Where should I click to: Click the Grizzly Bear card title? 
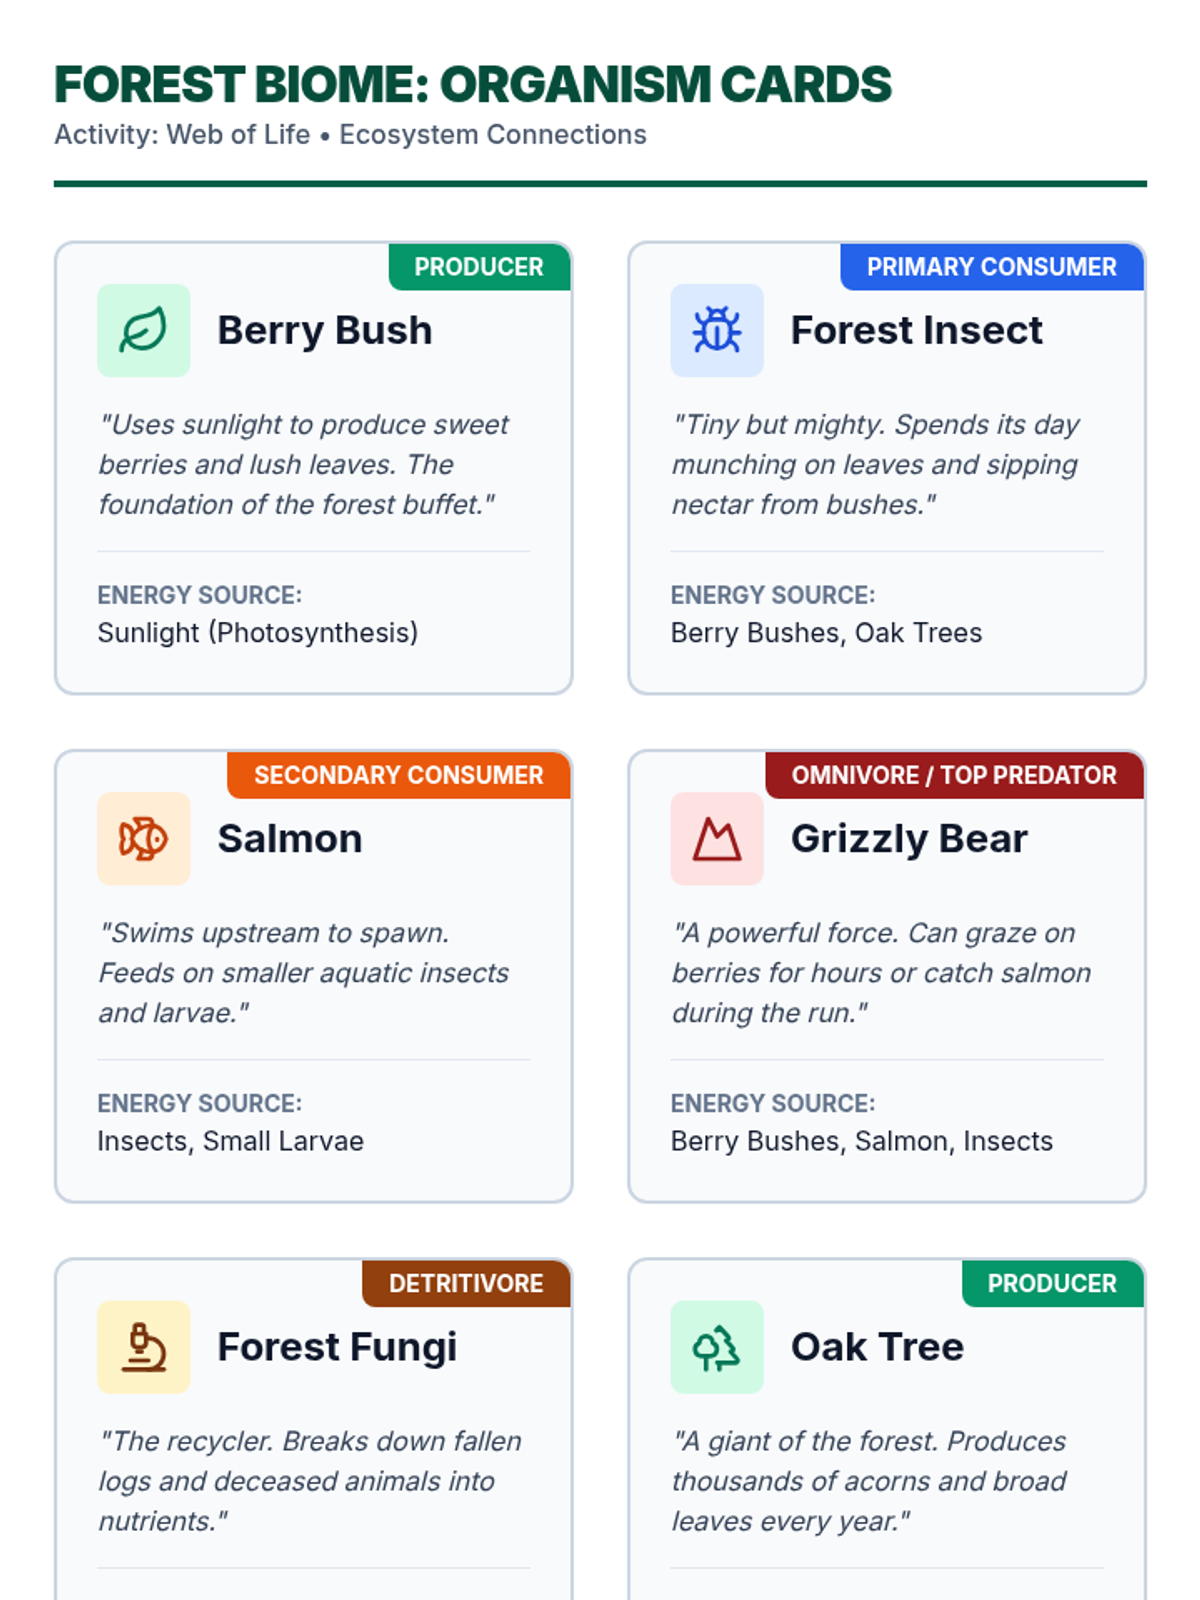tap(908, 838)
